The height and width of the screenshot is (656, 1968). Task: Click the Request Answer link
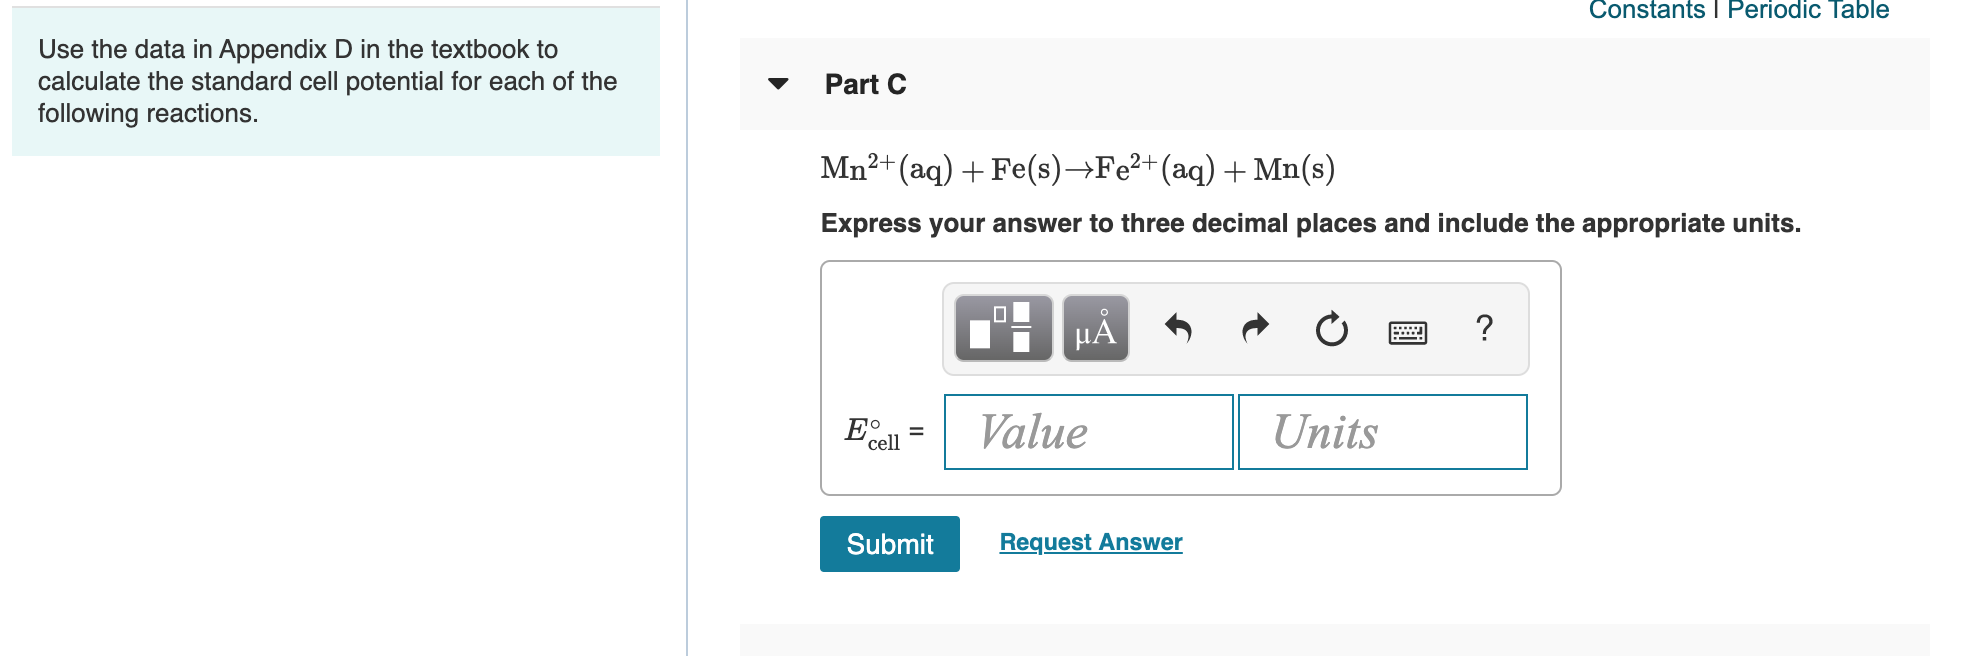click(x=1089, y=542)
